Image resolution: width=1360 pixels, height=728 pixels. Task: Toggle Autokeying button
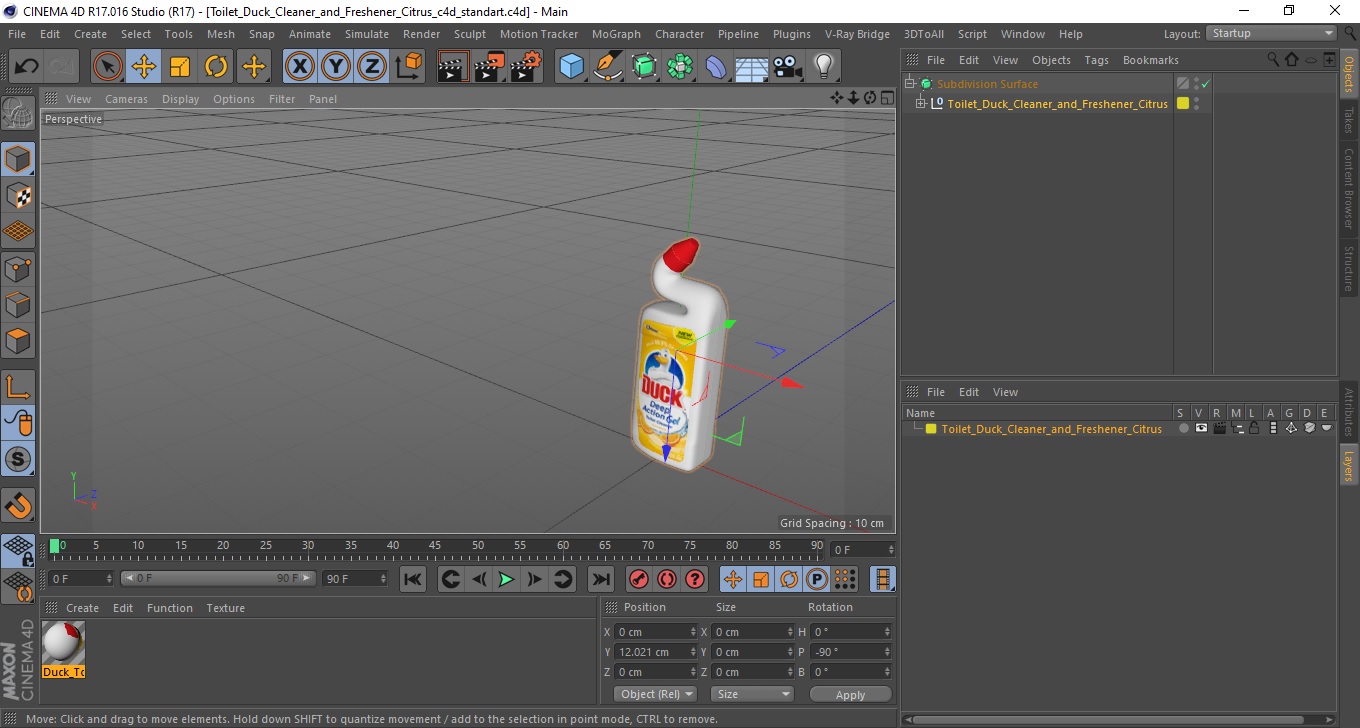[x=666, y=579]
